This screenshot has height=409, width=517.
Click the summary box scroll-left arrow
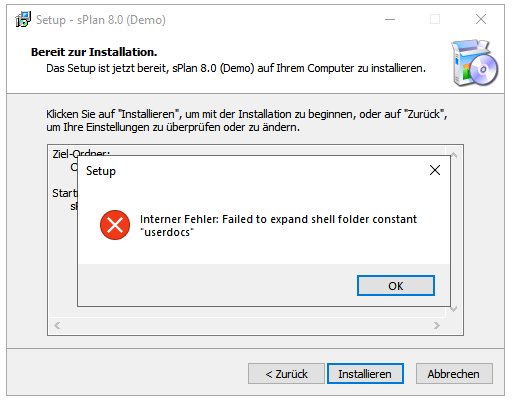point(57,325)
